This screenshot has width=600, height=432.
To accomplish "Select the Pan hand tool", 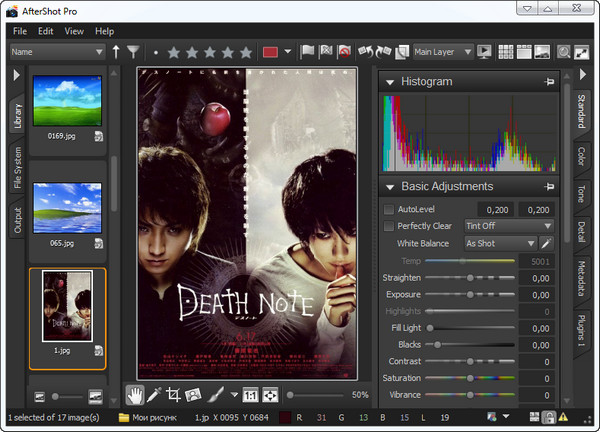I will (x=135, y=395).
